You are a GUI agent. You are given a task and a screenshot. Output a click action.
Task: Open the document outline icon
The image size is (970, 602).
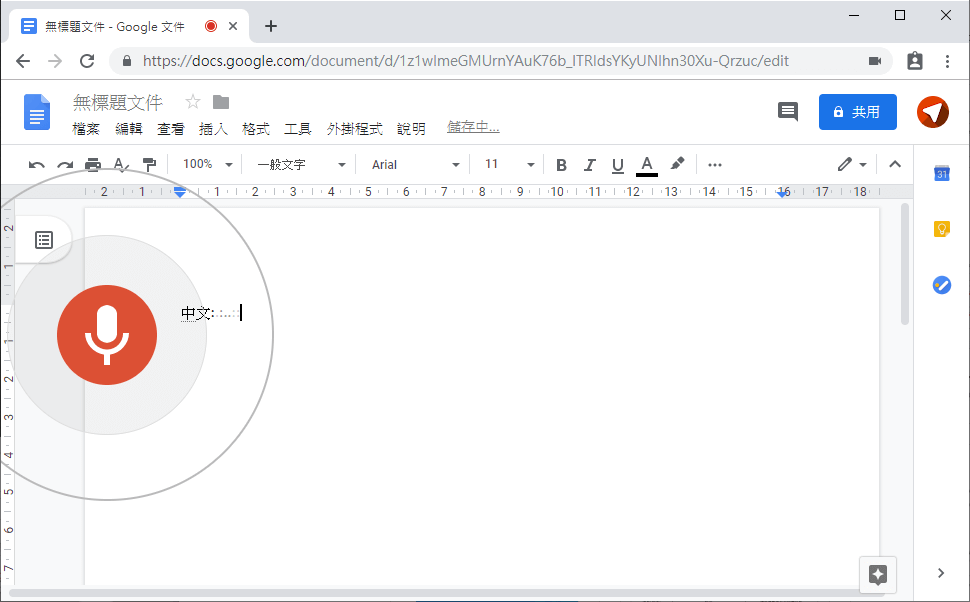[44, 240]
